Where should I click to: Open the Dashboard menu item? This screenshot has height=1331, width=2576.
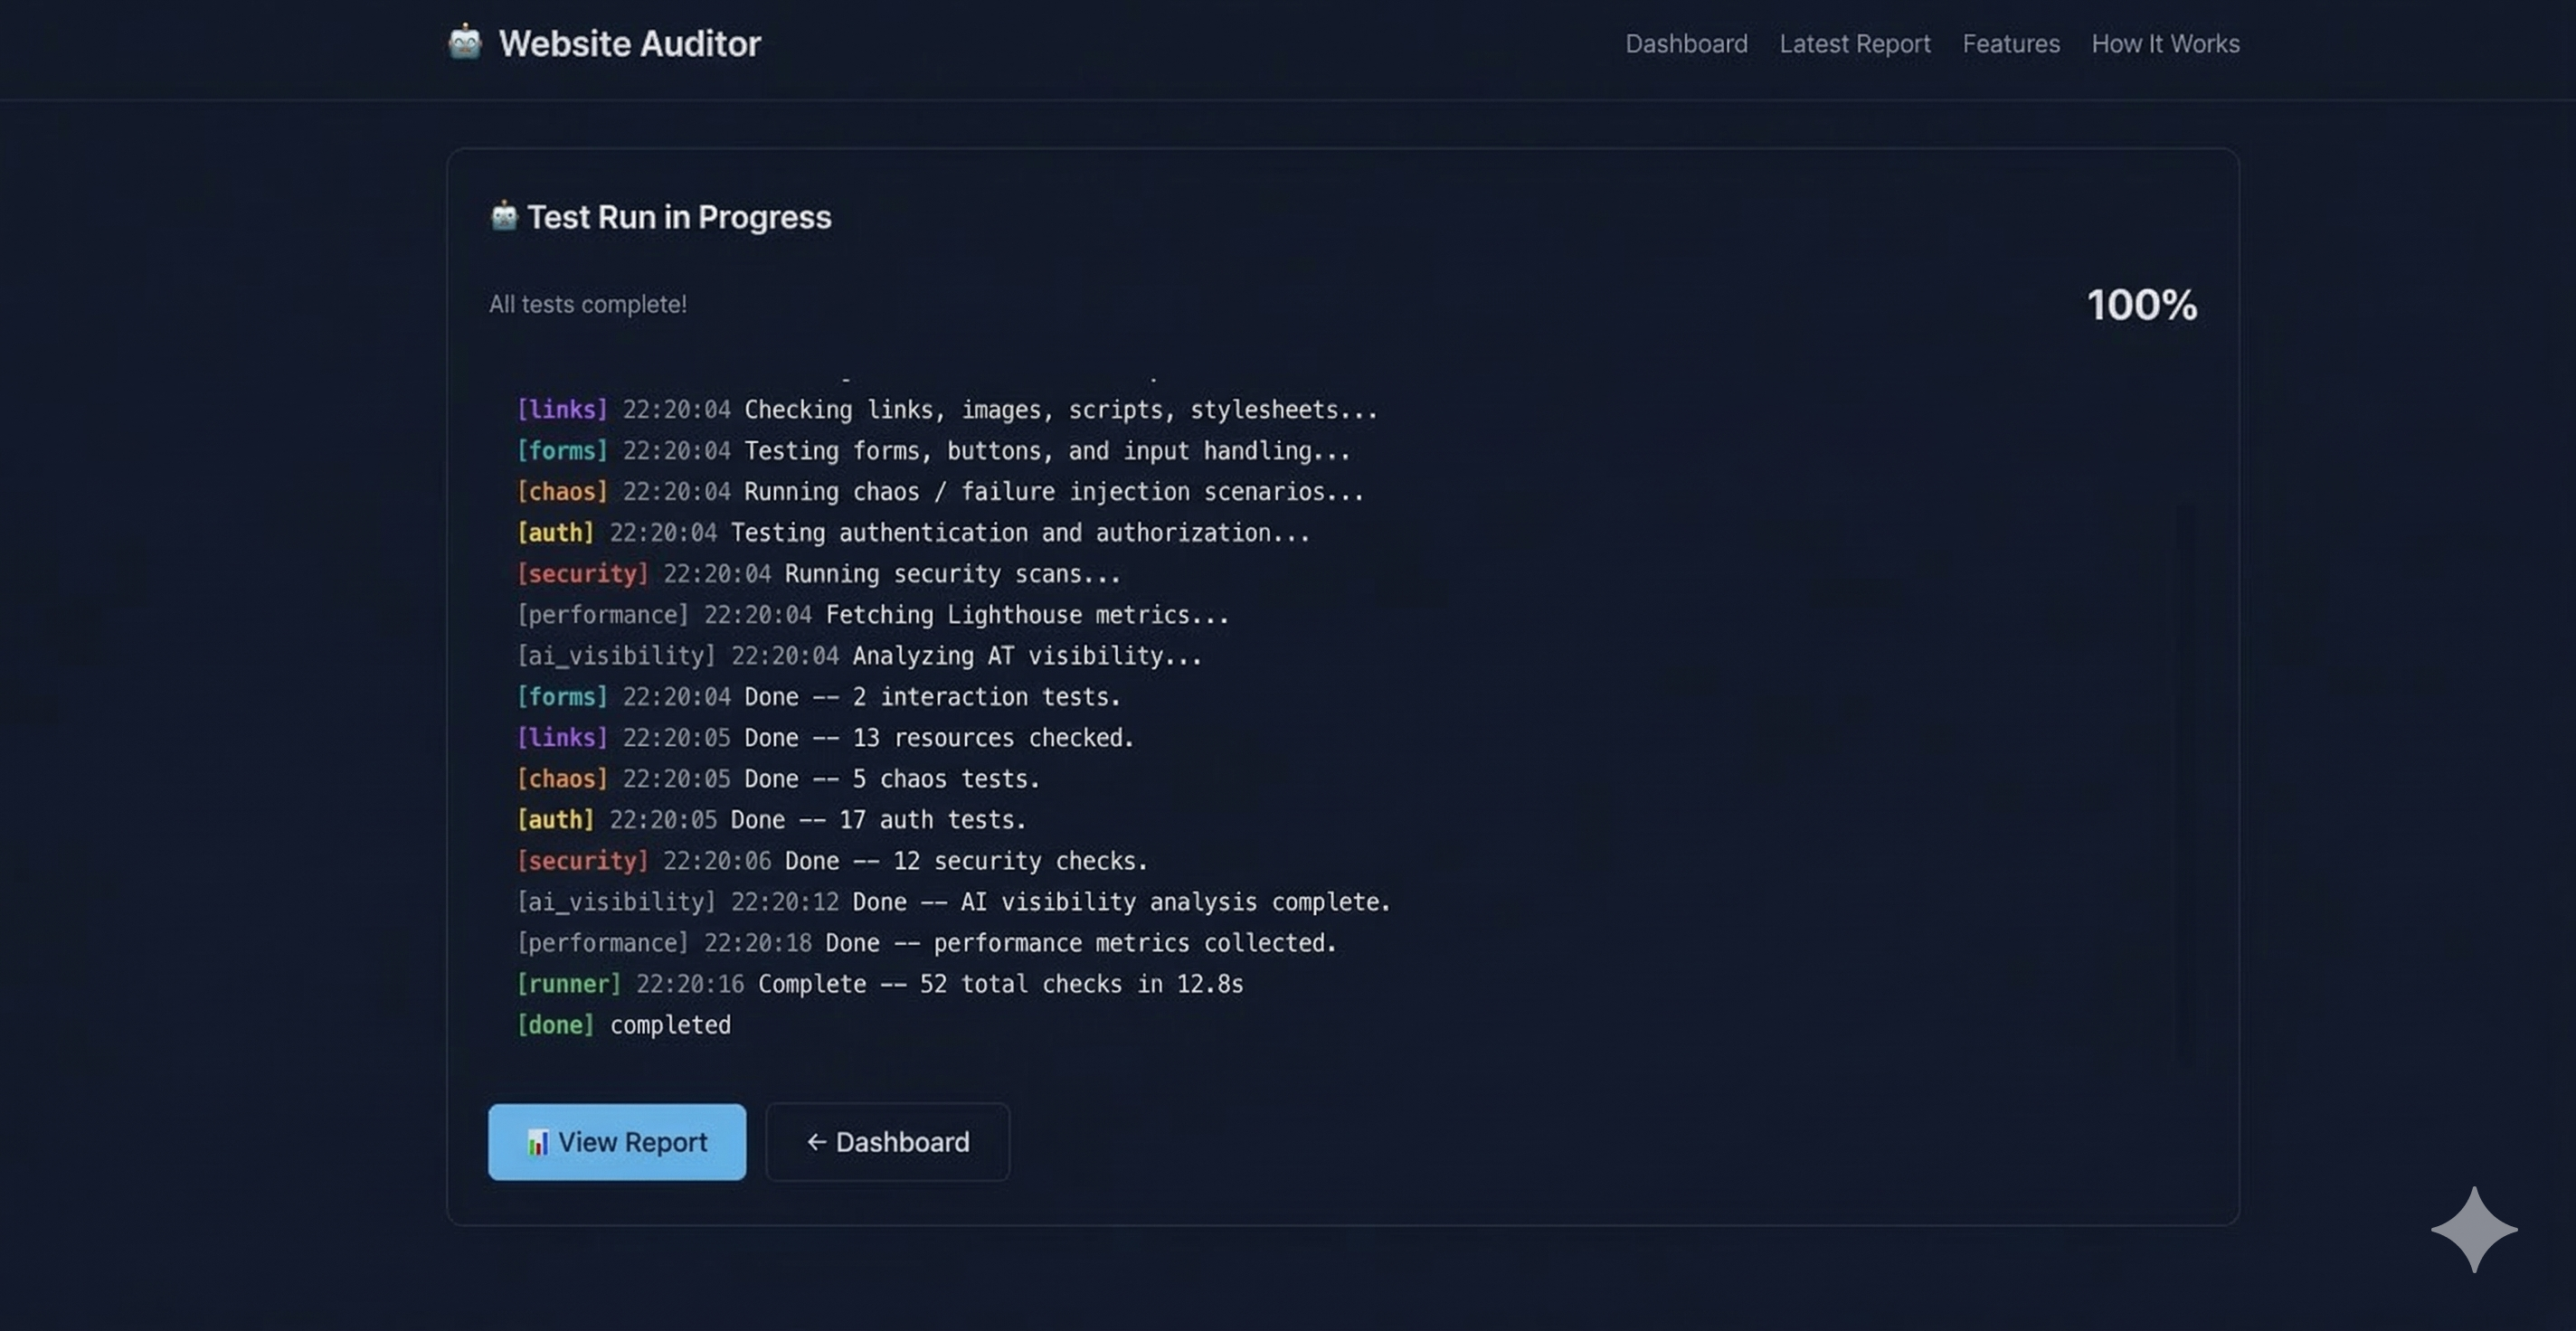1686,43
